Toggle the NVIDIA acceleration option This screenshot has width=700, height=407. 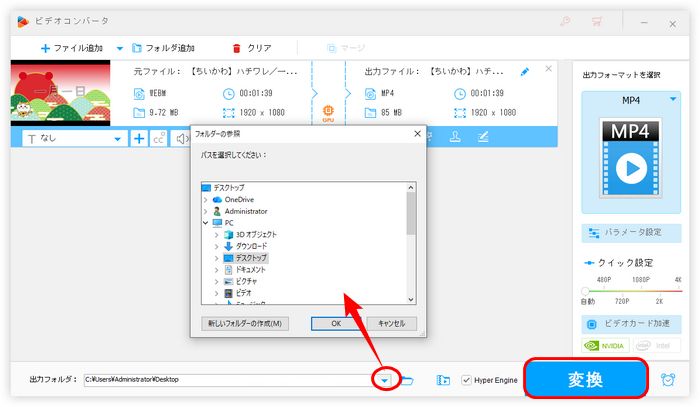pos(605,346)
